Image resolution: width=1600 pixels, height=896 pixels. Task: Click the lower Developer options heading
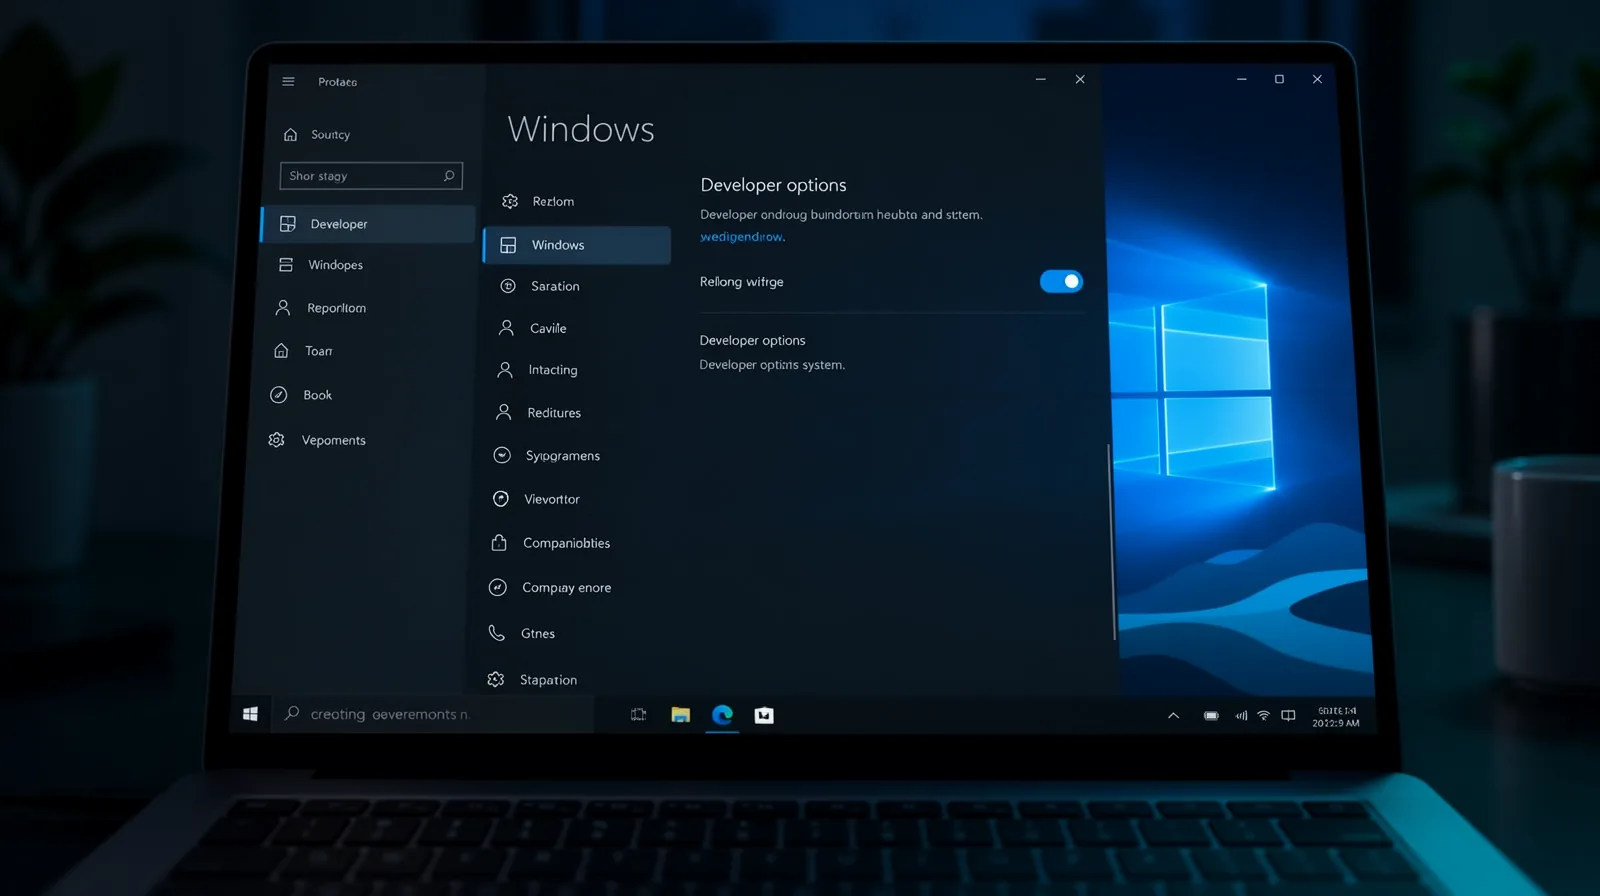tap(752, 341)
